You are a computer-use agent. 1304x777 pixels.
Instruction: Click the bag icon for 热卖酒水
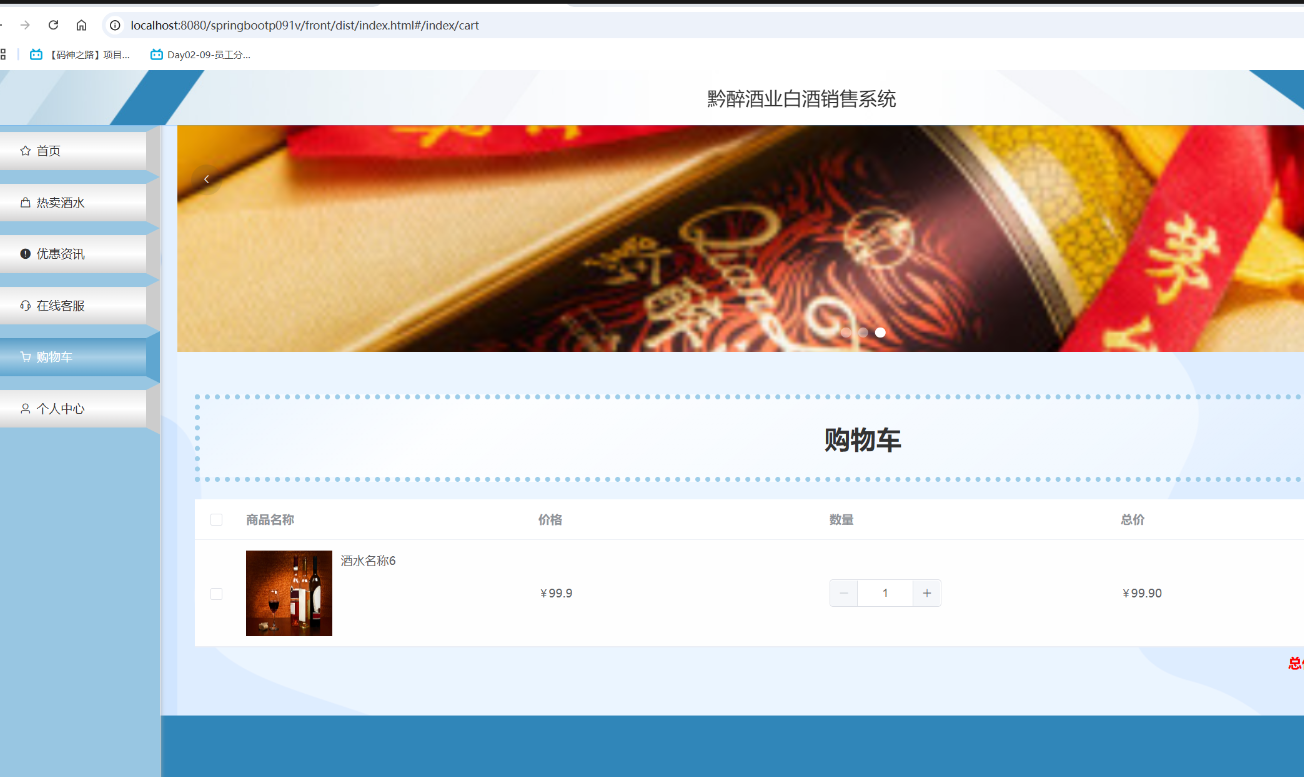tap(25, 203)
